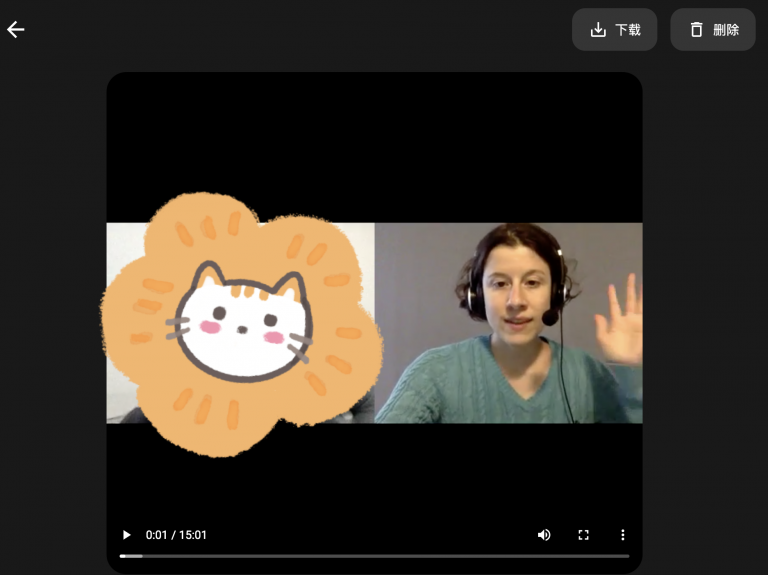The image size is (768, 575).
Task: Play the video
Action: [126, 535]
